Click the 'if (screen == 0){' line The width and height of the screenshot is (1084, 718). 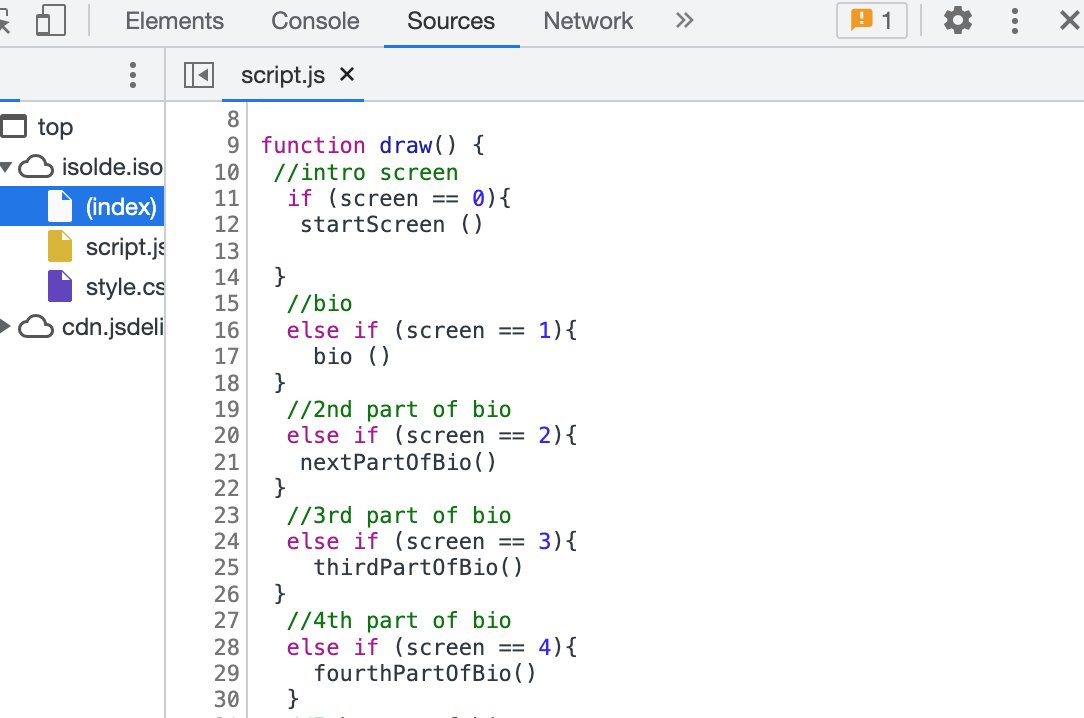click(x=399, y=198)
